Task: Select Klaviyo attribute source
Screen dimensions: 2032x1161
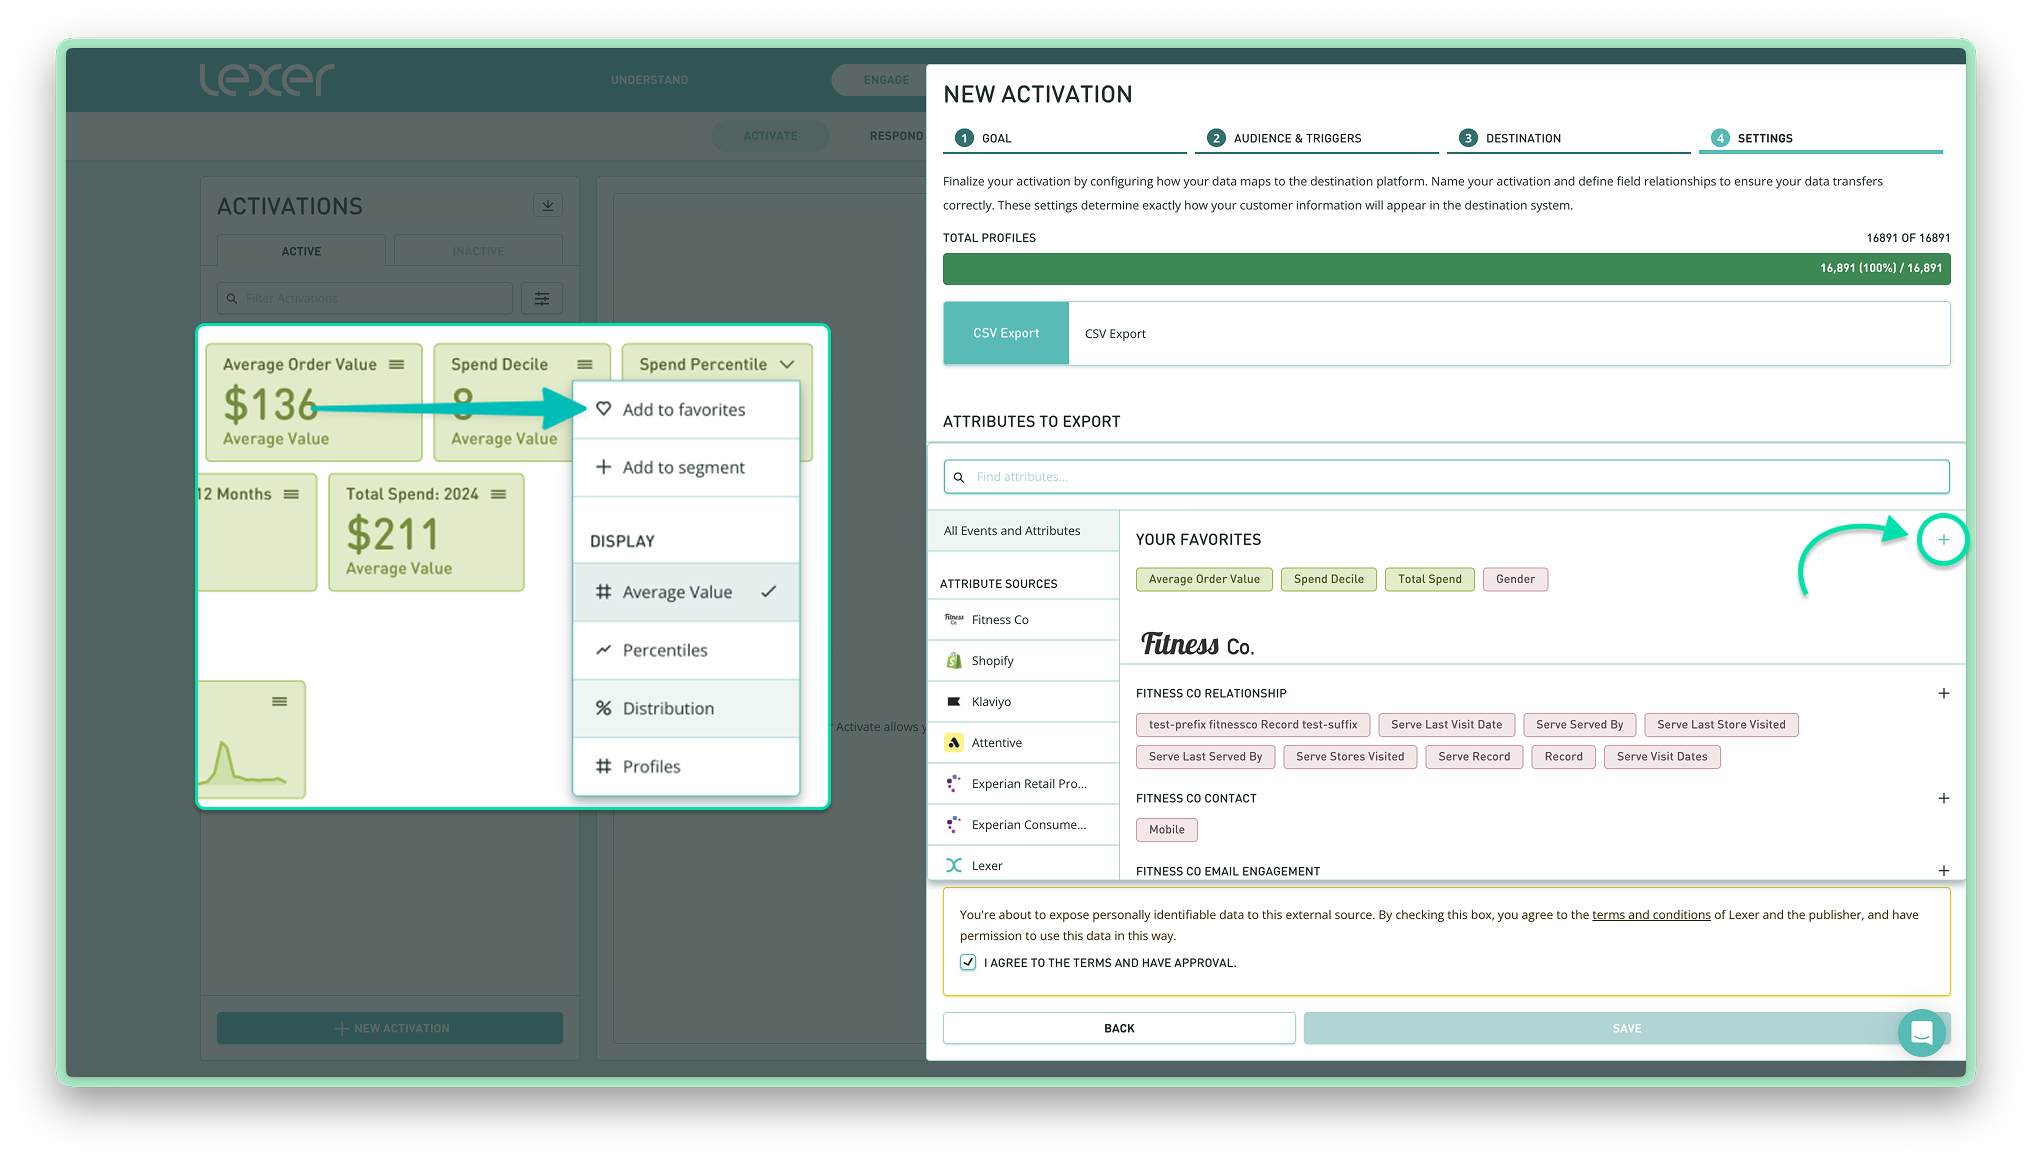Action: tap(991, 702)
